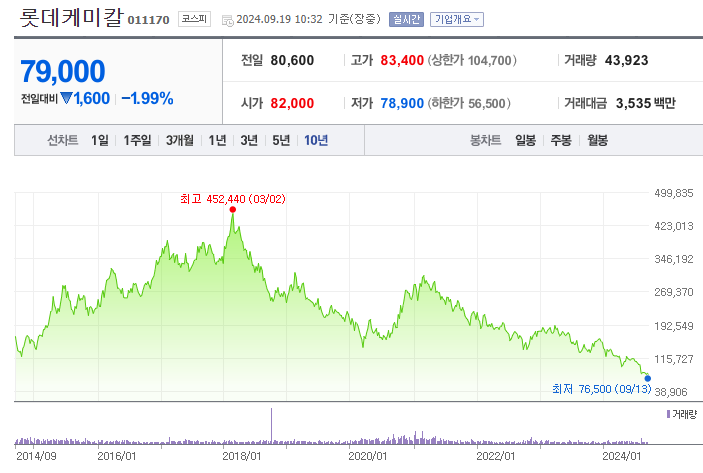This screenshot has width=703, height=473.
Task: Show the 5년 line chart
Action: 281,140
